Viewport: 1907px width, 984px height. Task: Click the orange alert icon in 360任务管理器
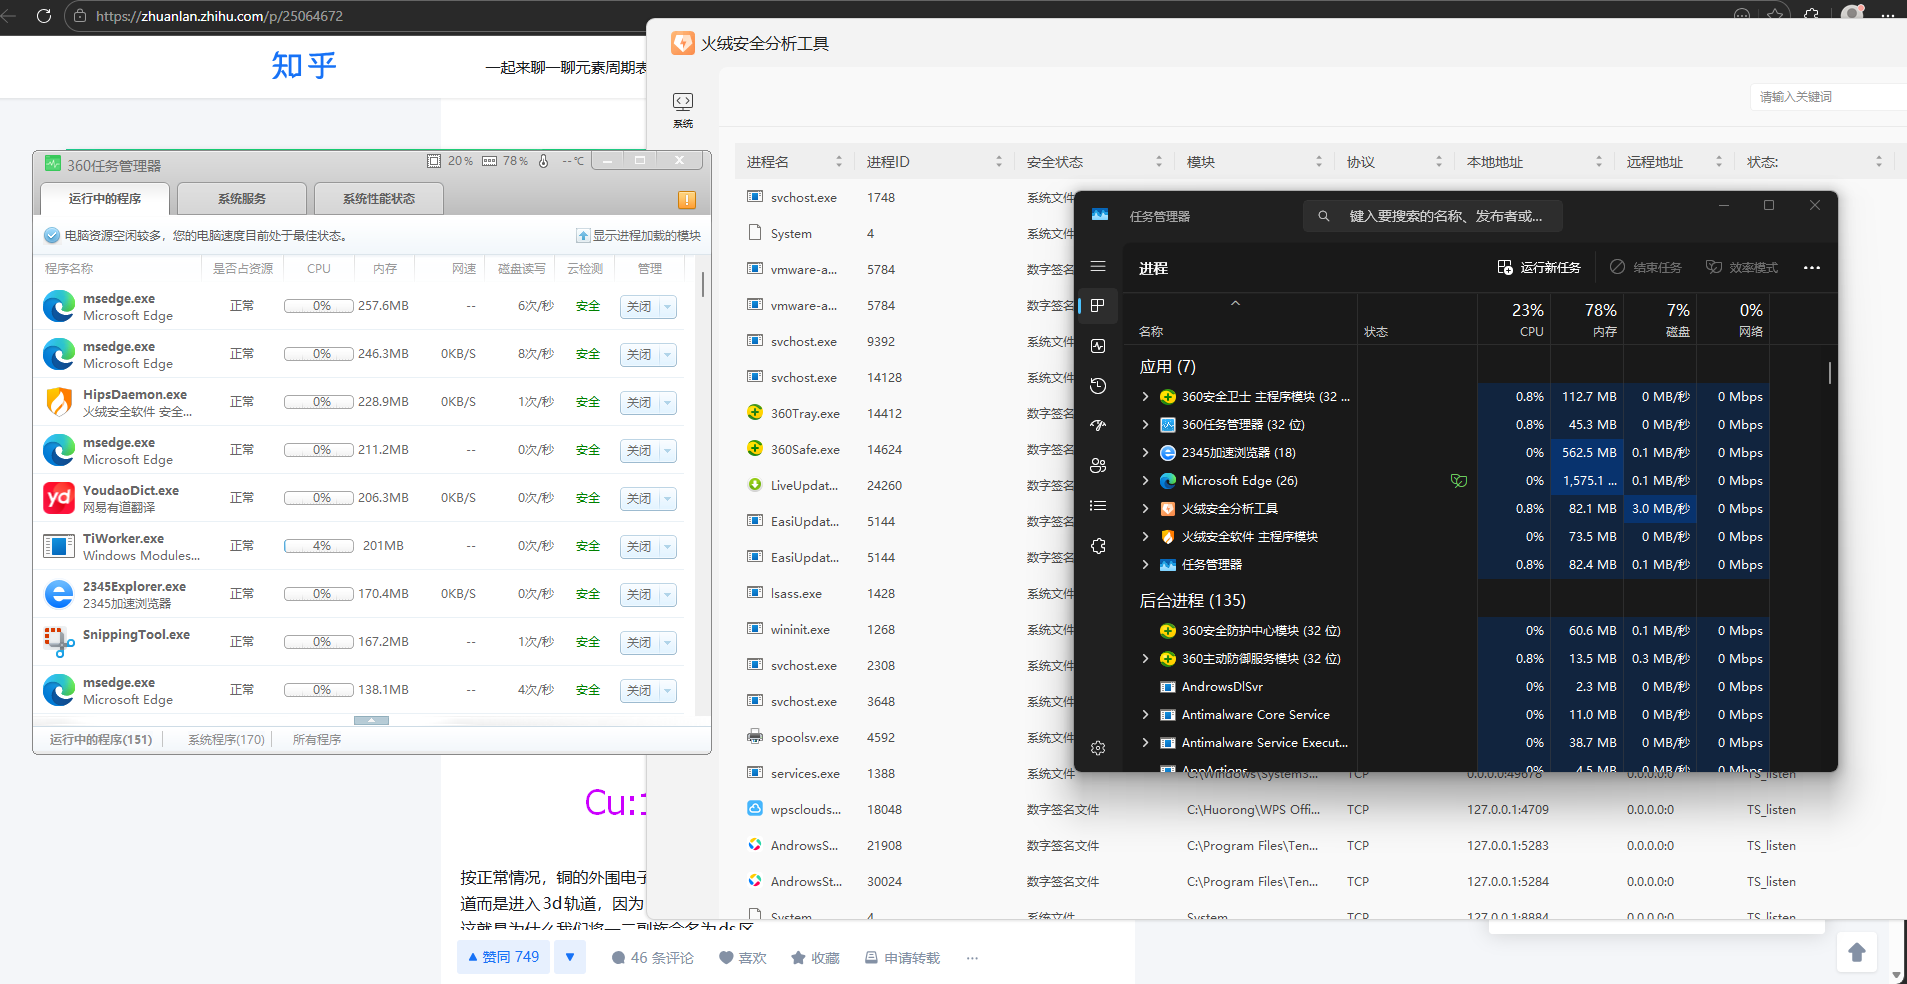[687, 200]
